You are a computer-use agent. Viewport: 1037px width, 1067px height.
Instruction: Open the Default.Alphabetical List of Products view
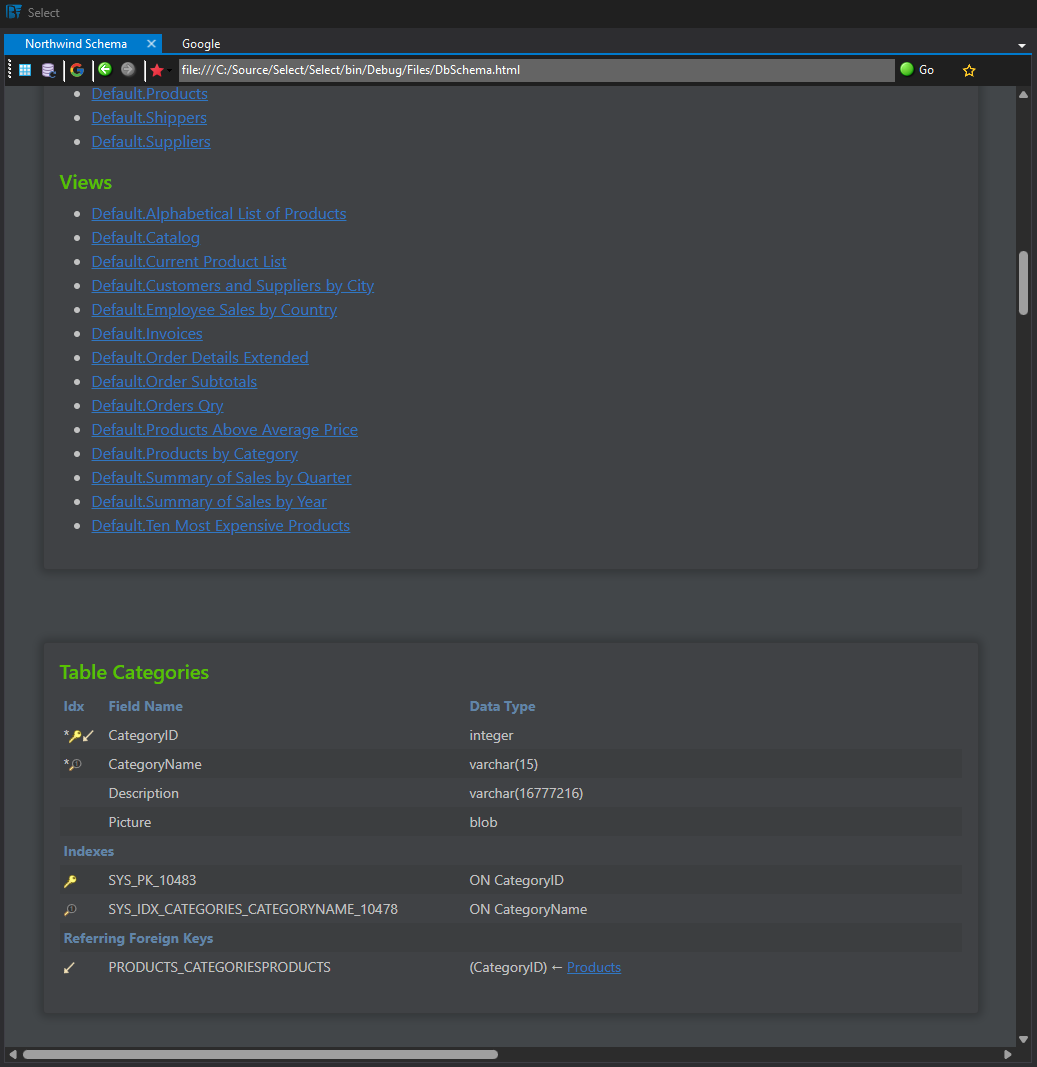click(x=219, y=214)
